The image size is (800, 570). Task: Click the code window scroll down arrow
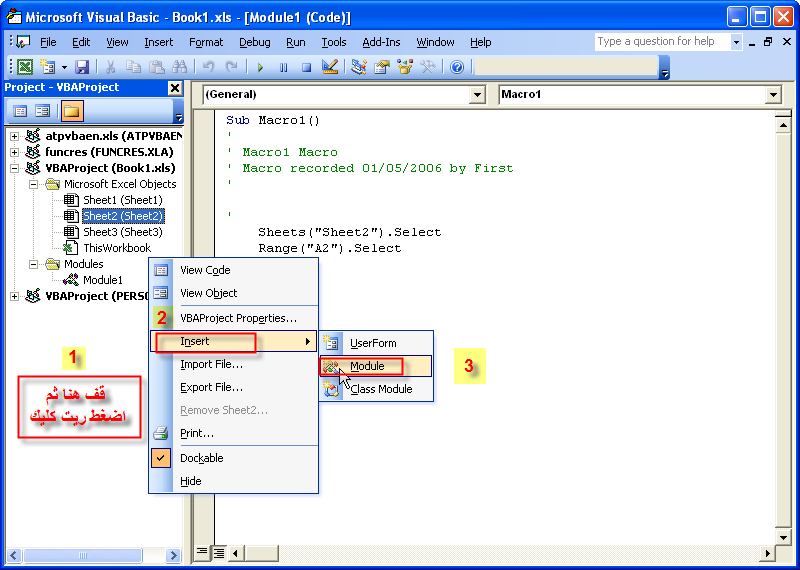(783, 536)
